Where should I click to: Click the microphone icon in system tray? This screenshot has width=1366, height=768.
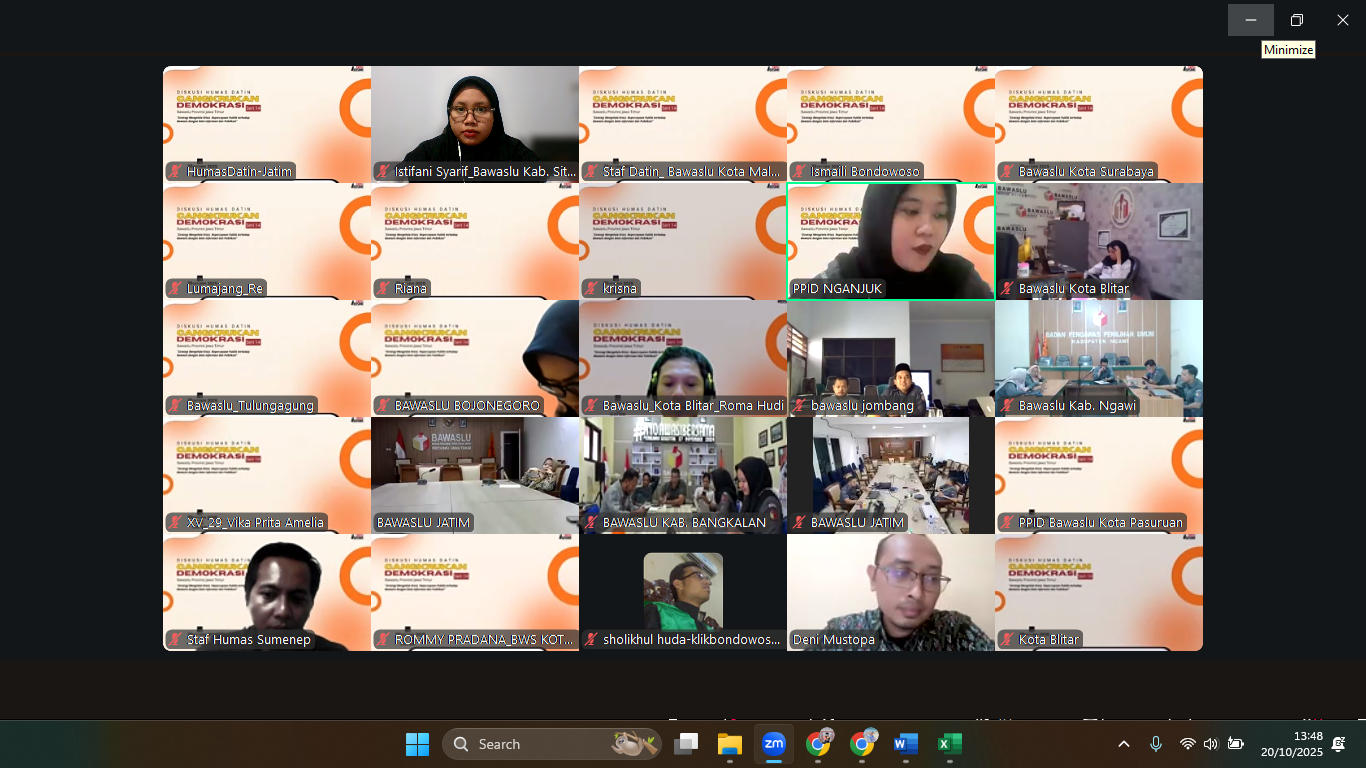1156,744
